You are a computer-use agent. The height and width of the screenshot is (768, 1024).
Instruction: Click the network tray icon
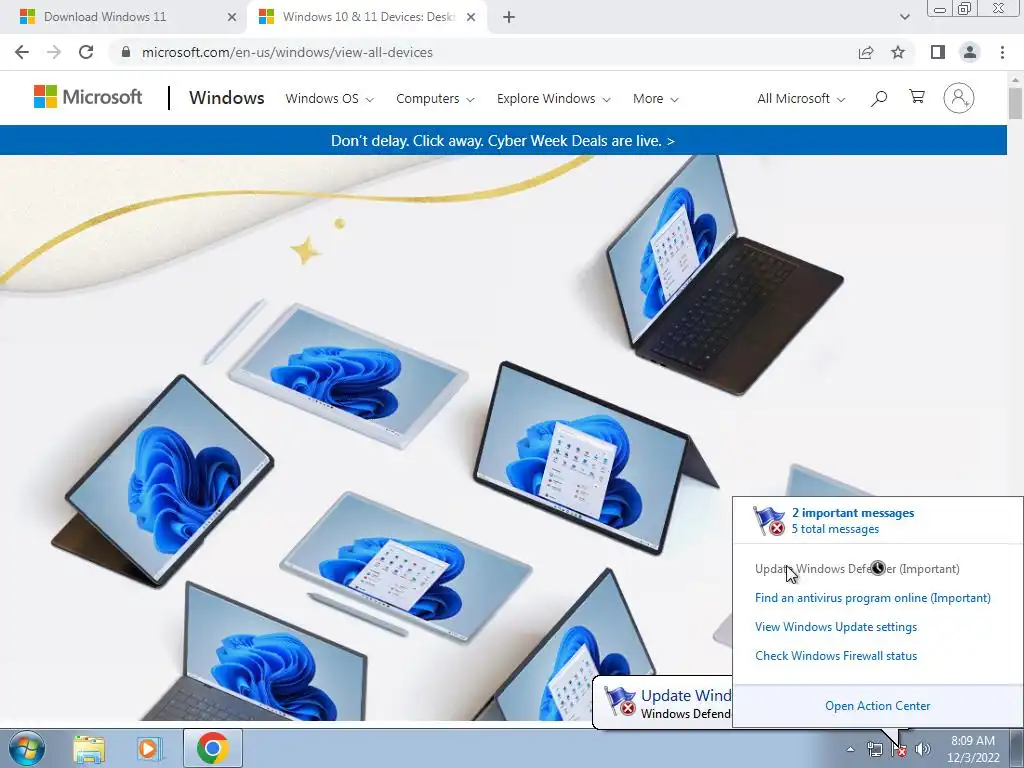(x=874, y=749)
